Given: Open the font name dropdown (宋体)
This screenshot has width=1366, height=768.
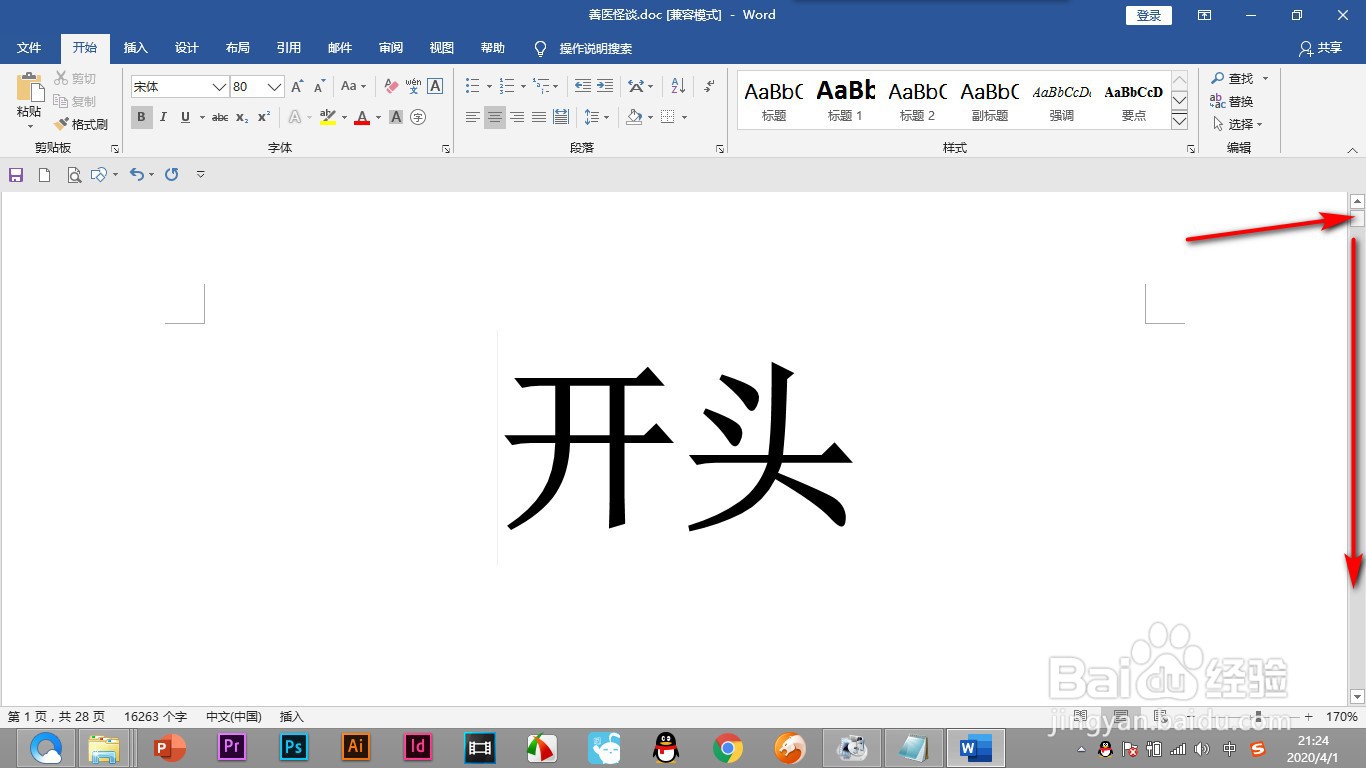Looking at the screenshot, I should point(220,87).
